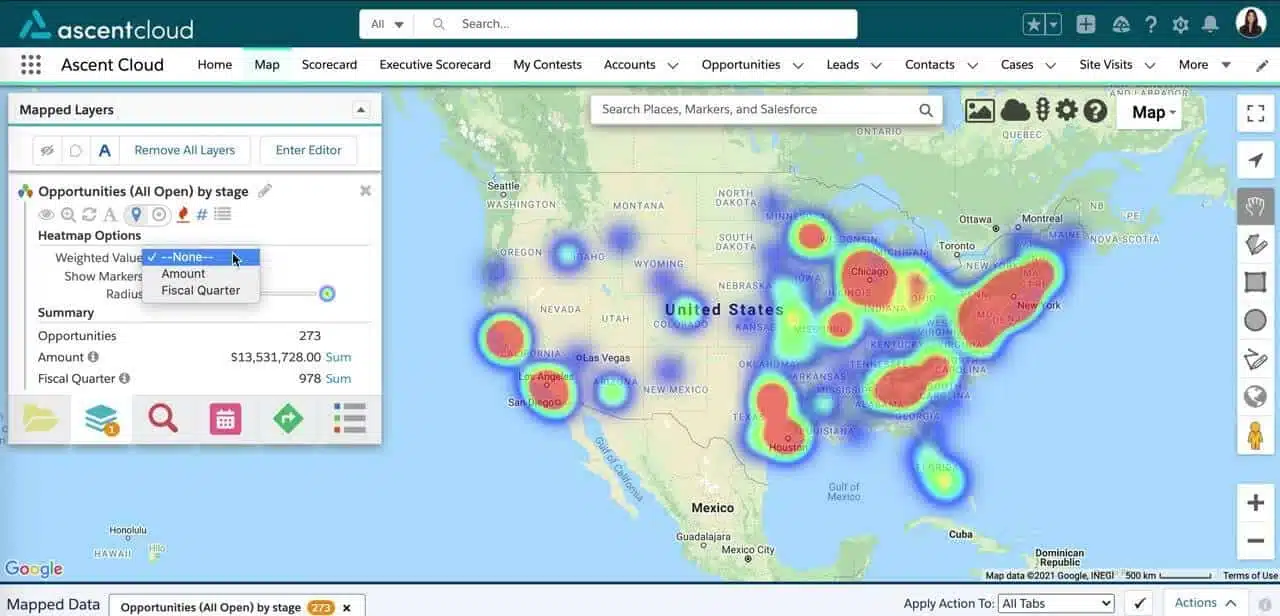1280x616 pixels.
Task: Switch layer to marker pin mode
Action: pos(136,214)
